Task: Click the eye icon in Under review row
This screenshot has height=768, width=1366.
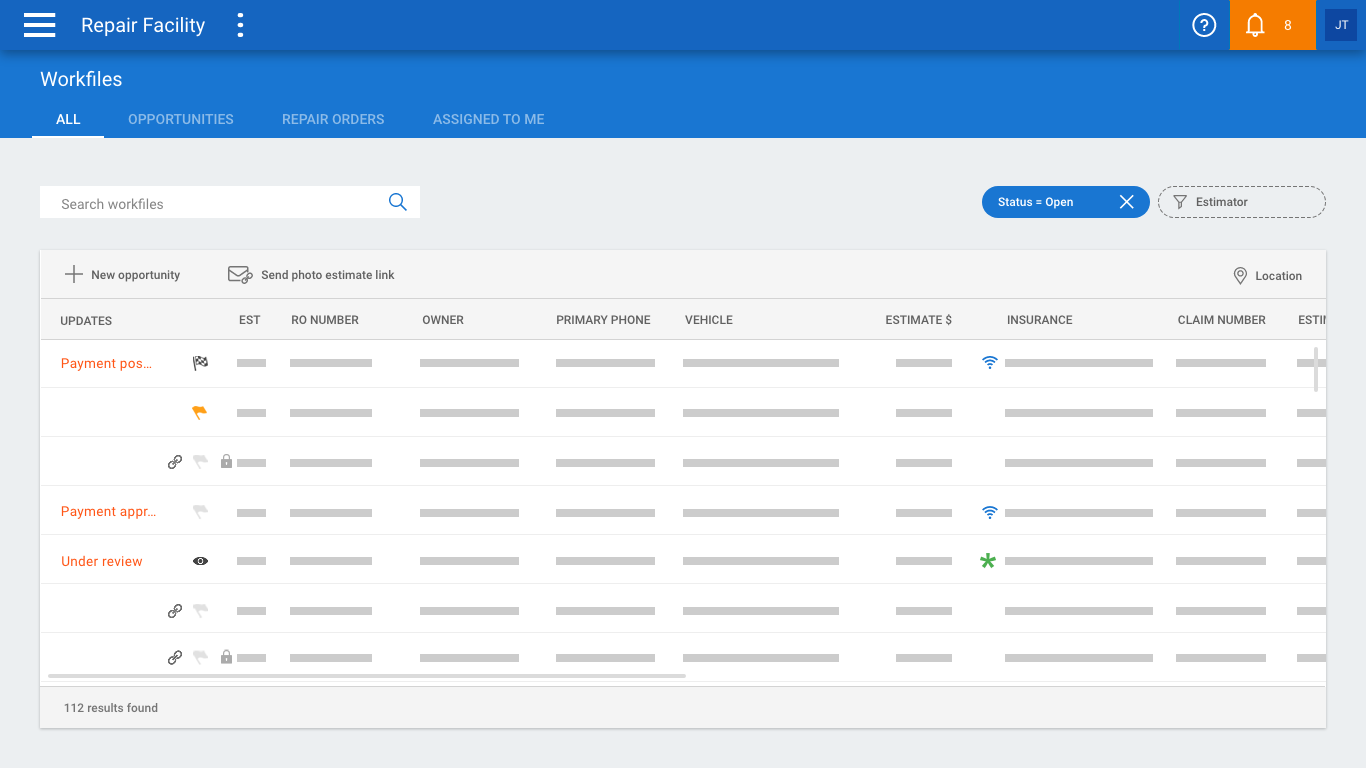Action: (200, 561)
